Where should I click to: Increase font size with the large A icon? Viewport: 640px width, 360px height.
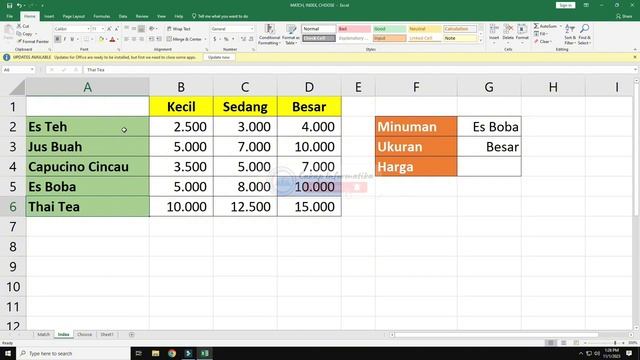pyautogui.click(x=109, y=29)
